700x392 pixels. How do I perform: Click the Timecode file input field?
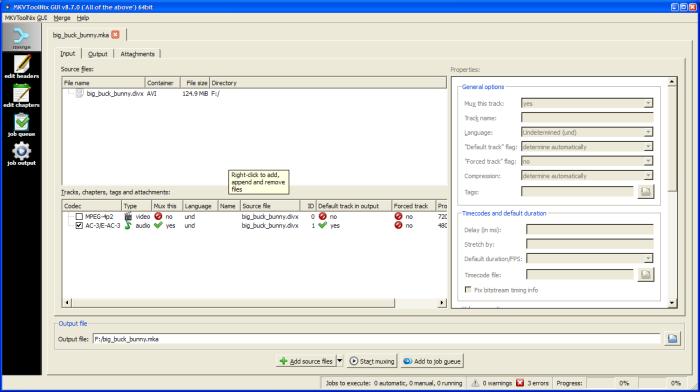point(579,275)
